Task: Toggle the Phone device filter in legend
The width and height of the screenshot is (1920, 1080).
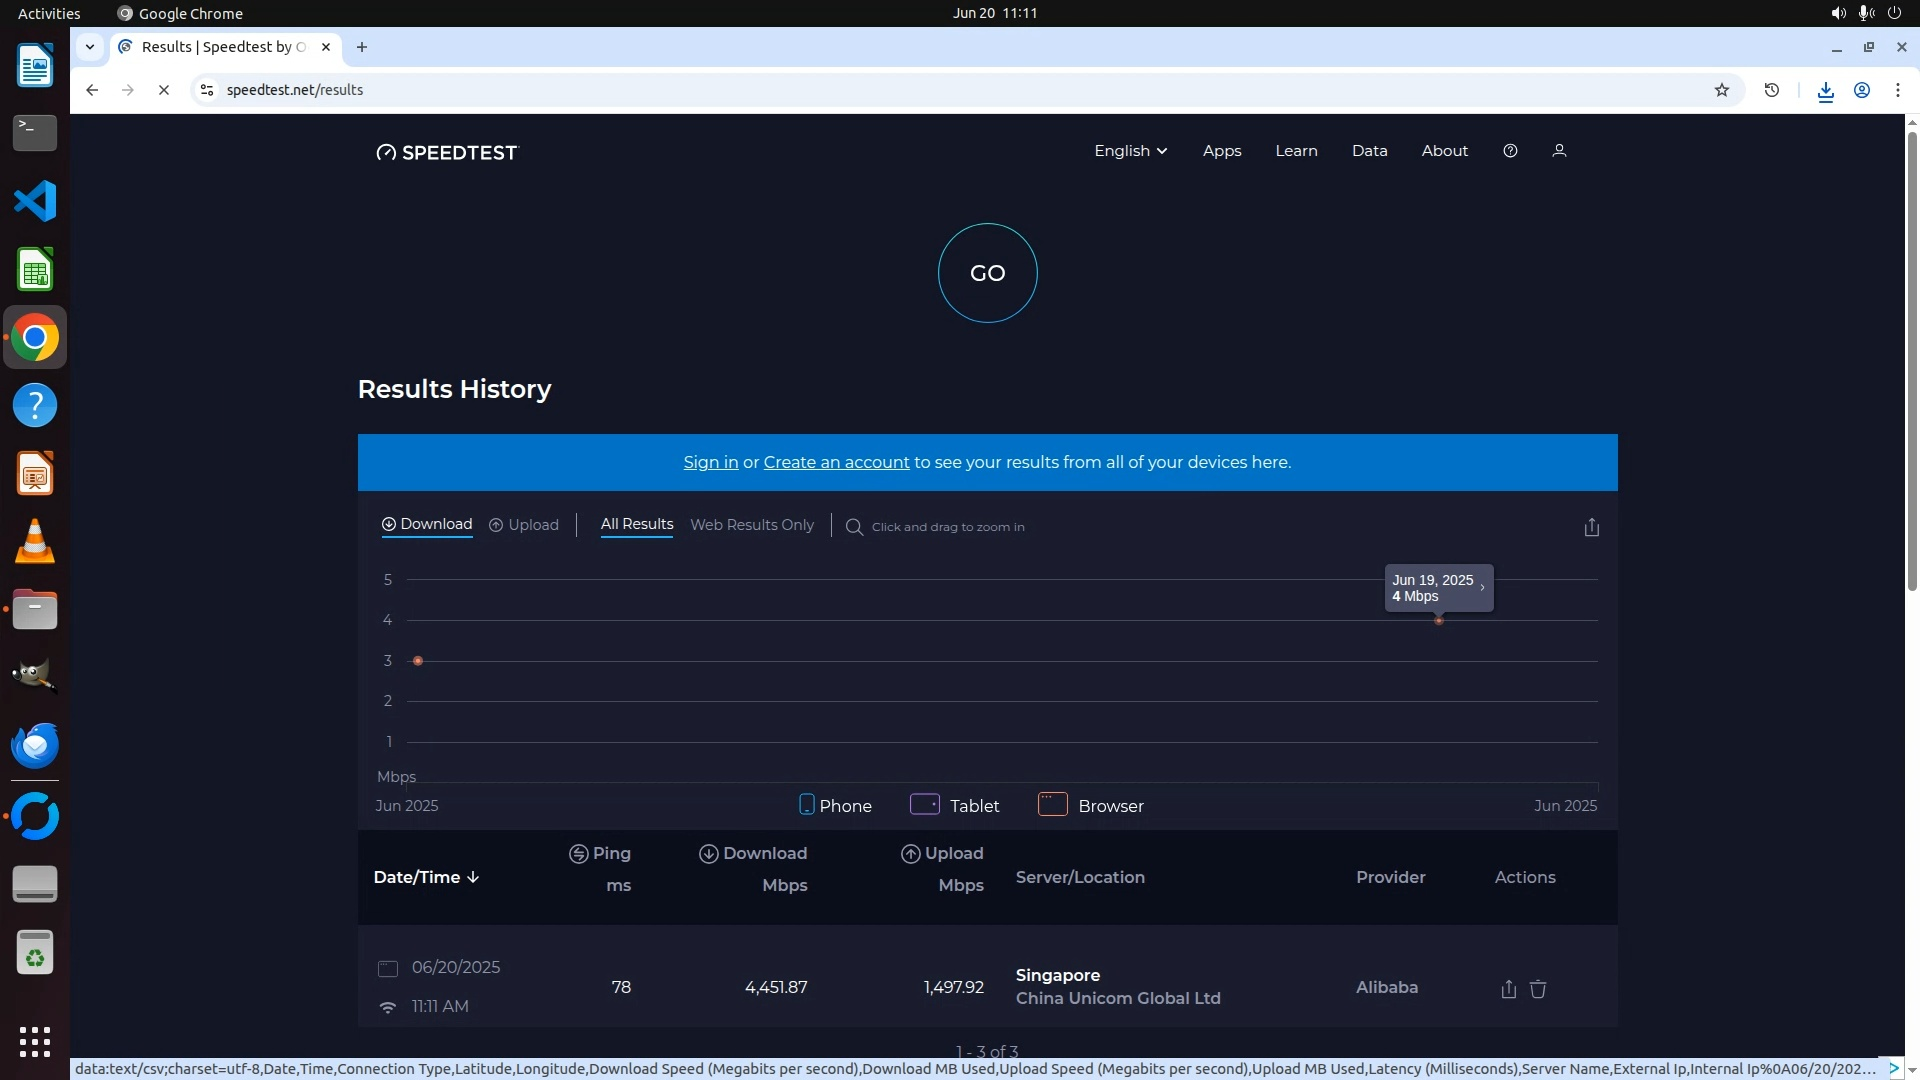Action: point(835,806)
